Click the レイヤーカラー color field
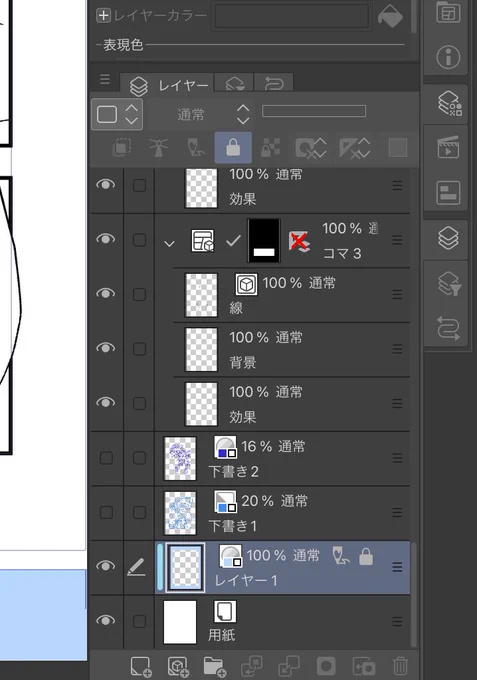Image resolution: width=477 pixels, height=680 pixels. coord(292,16)
